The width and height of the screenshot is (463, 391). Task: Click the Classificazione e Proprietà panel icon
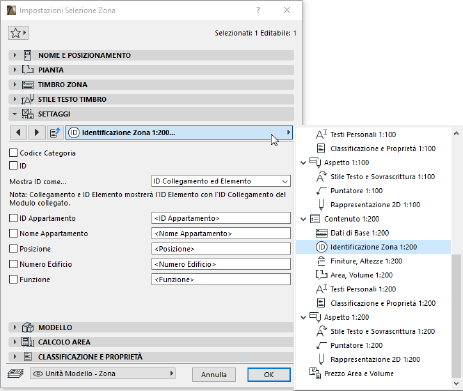(28, 357)
